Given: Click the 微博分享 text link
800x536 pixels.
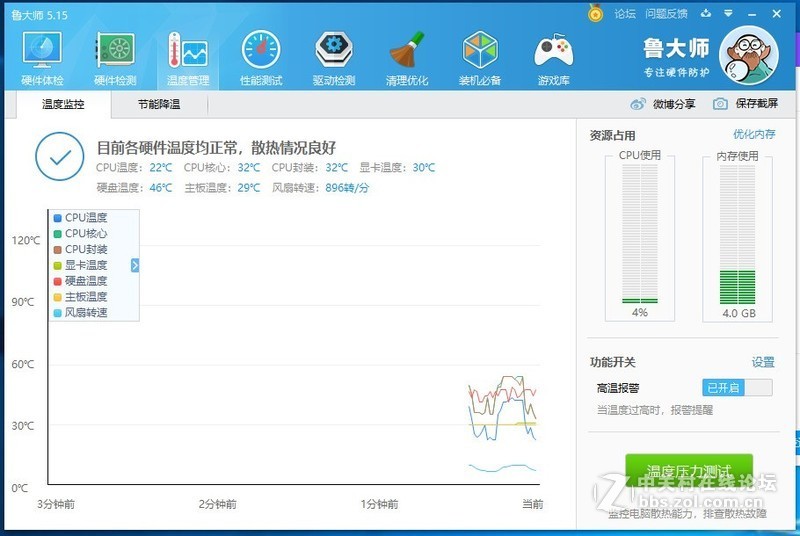Looking at the screenshot, I should tap(674, 104).
